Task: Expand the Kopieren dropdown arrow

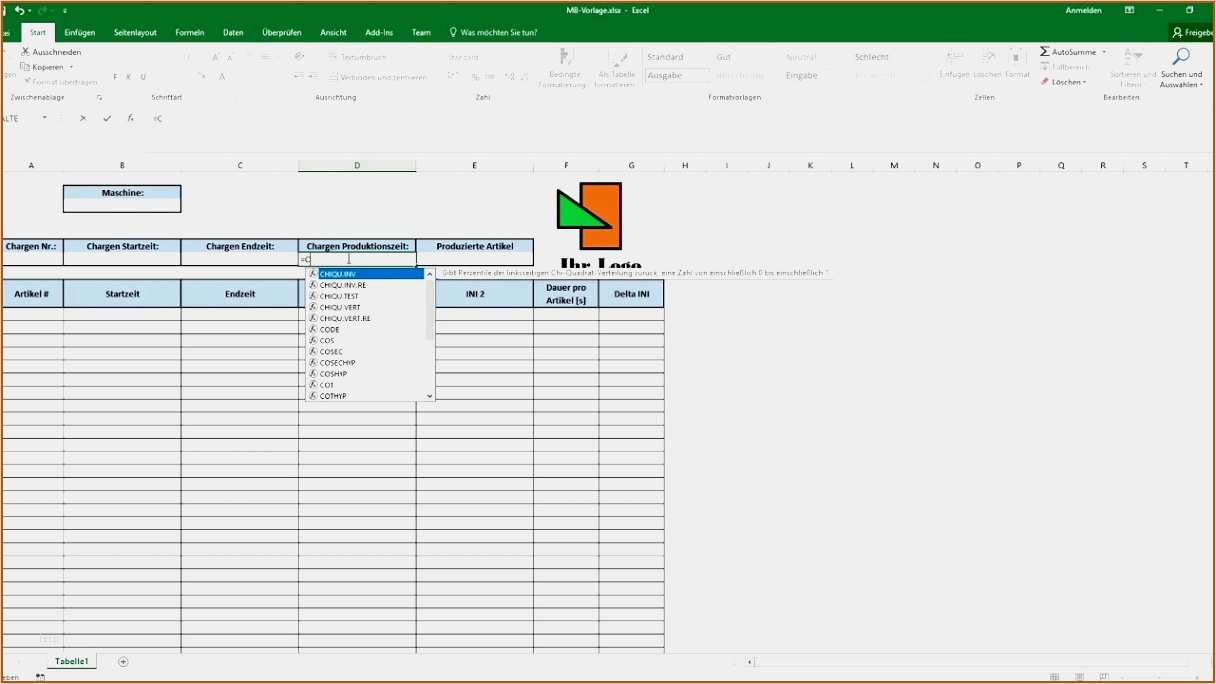Action: (x=71, y=67)
